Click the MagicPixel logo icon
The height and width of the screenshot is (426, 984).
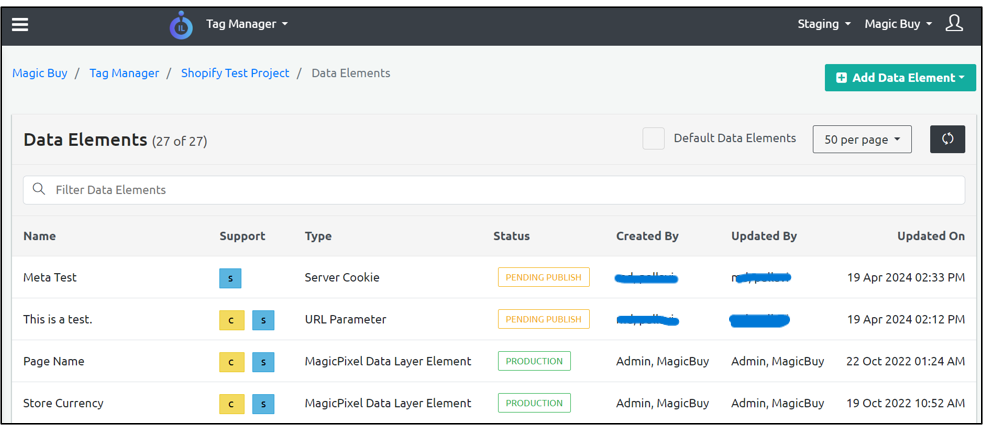click(x=181, y=25)
